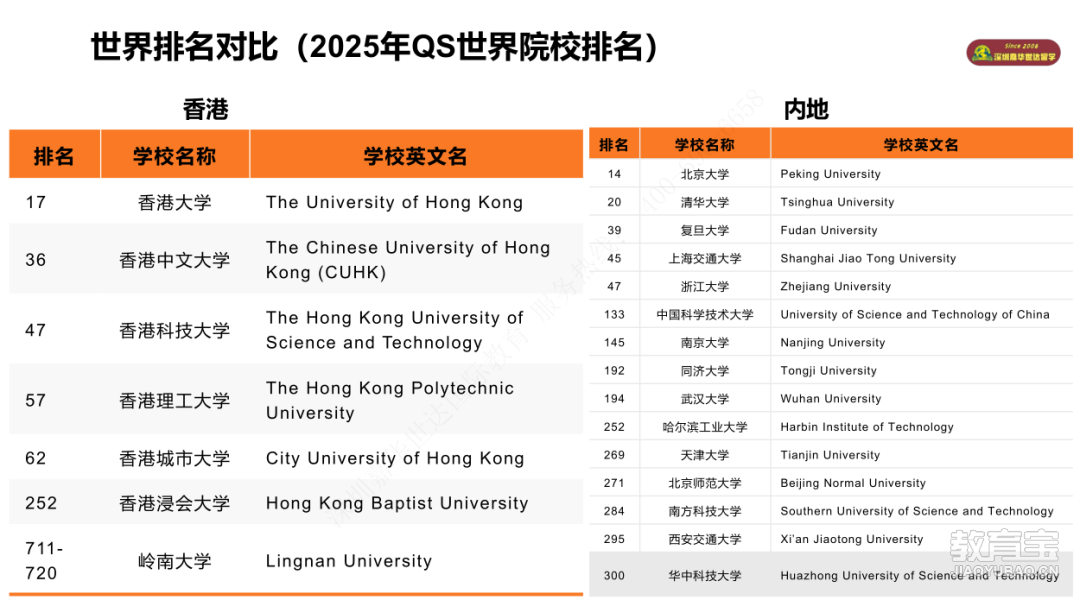Viewport: 1080px width, 600px height.
Task: Click City University of Hong Kong
Action: coord(395,458)
